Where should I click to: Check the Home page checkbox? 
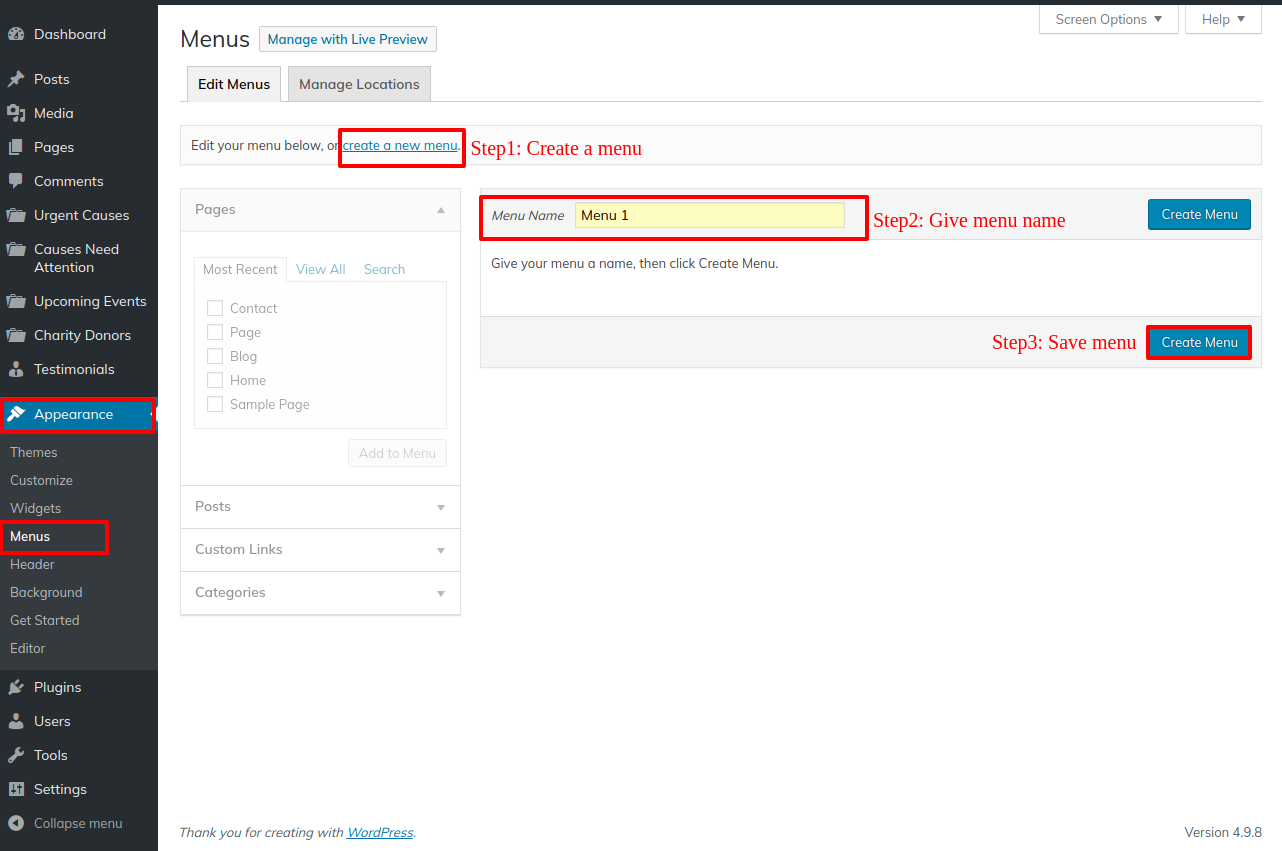(x=215, y=380)
